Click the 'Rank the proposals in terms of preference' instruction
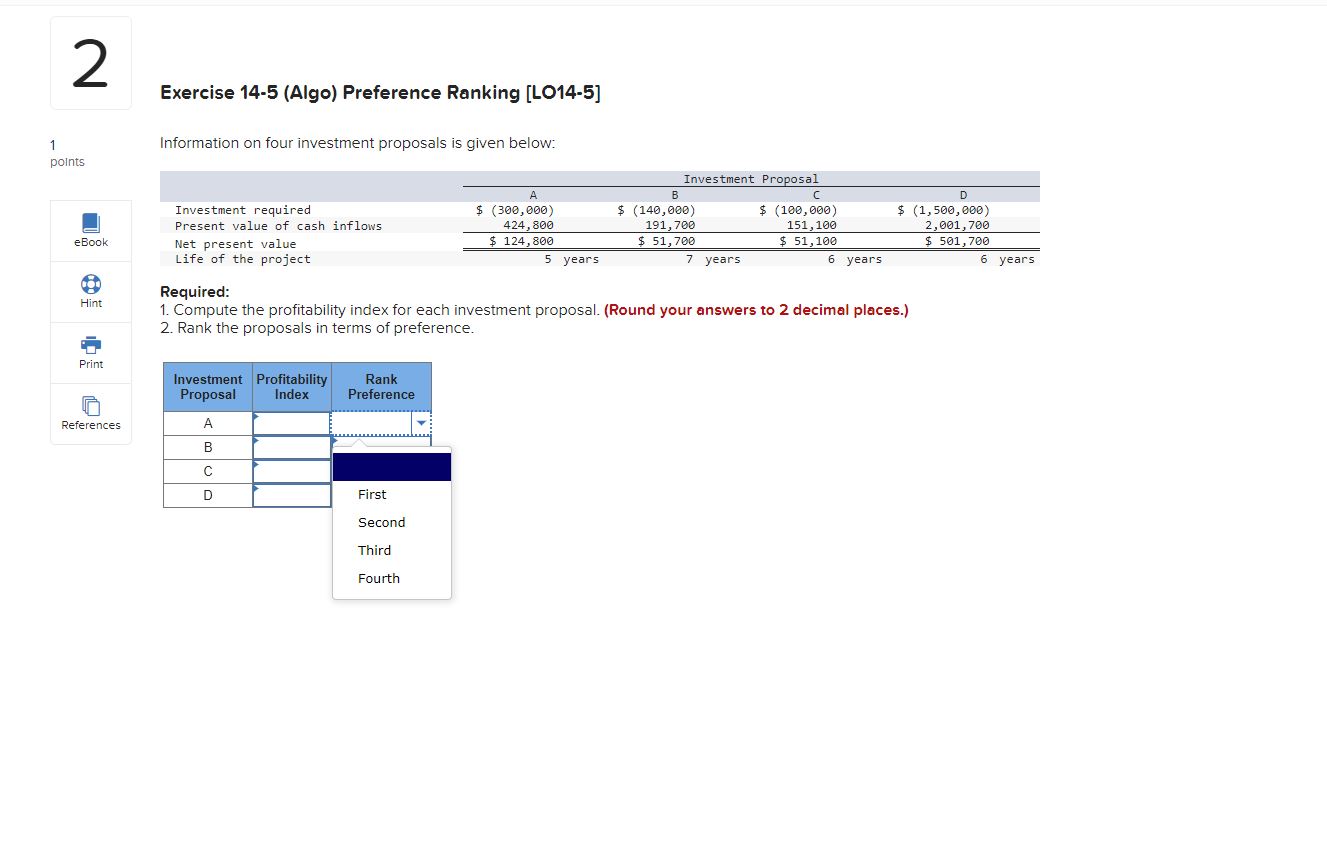The width and height of the screenshot is (1327, 842). coord(317,328)
